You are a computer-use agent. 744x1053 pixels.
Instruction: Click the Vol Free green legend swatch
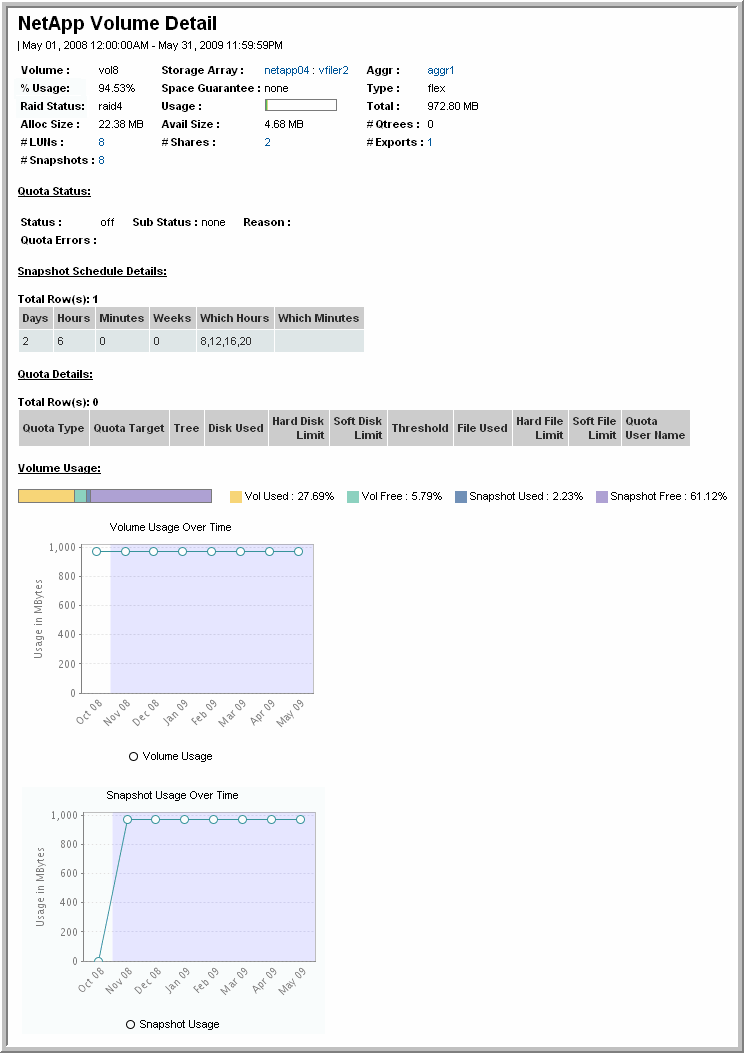pyautogui.click(x=353, y=497)
